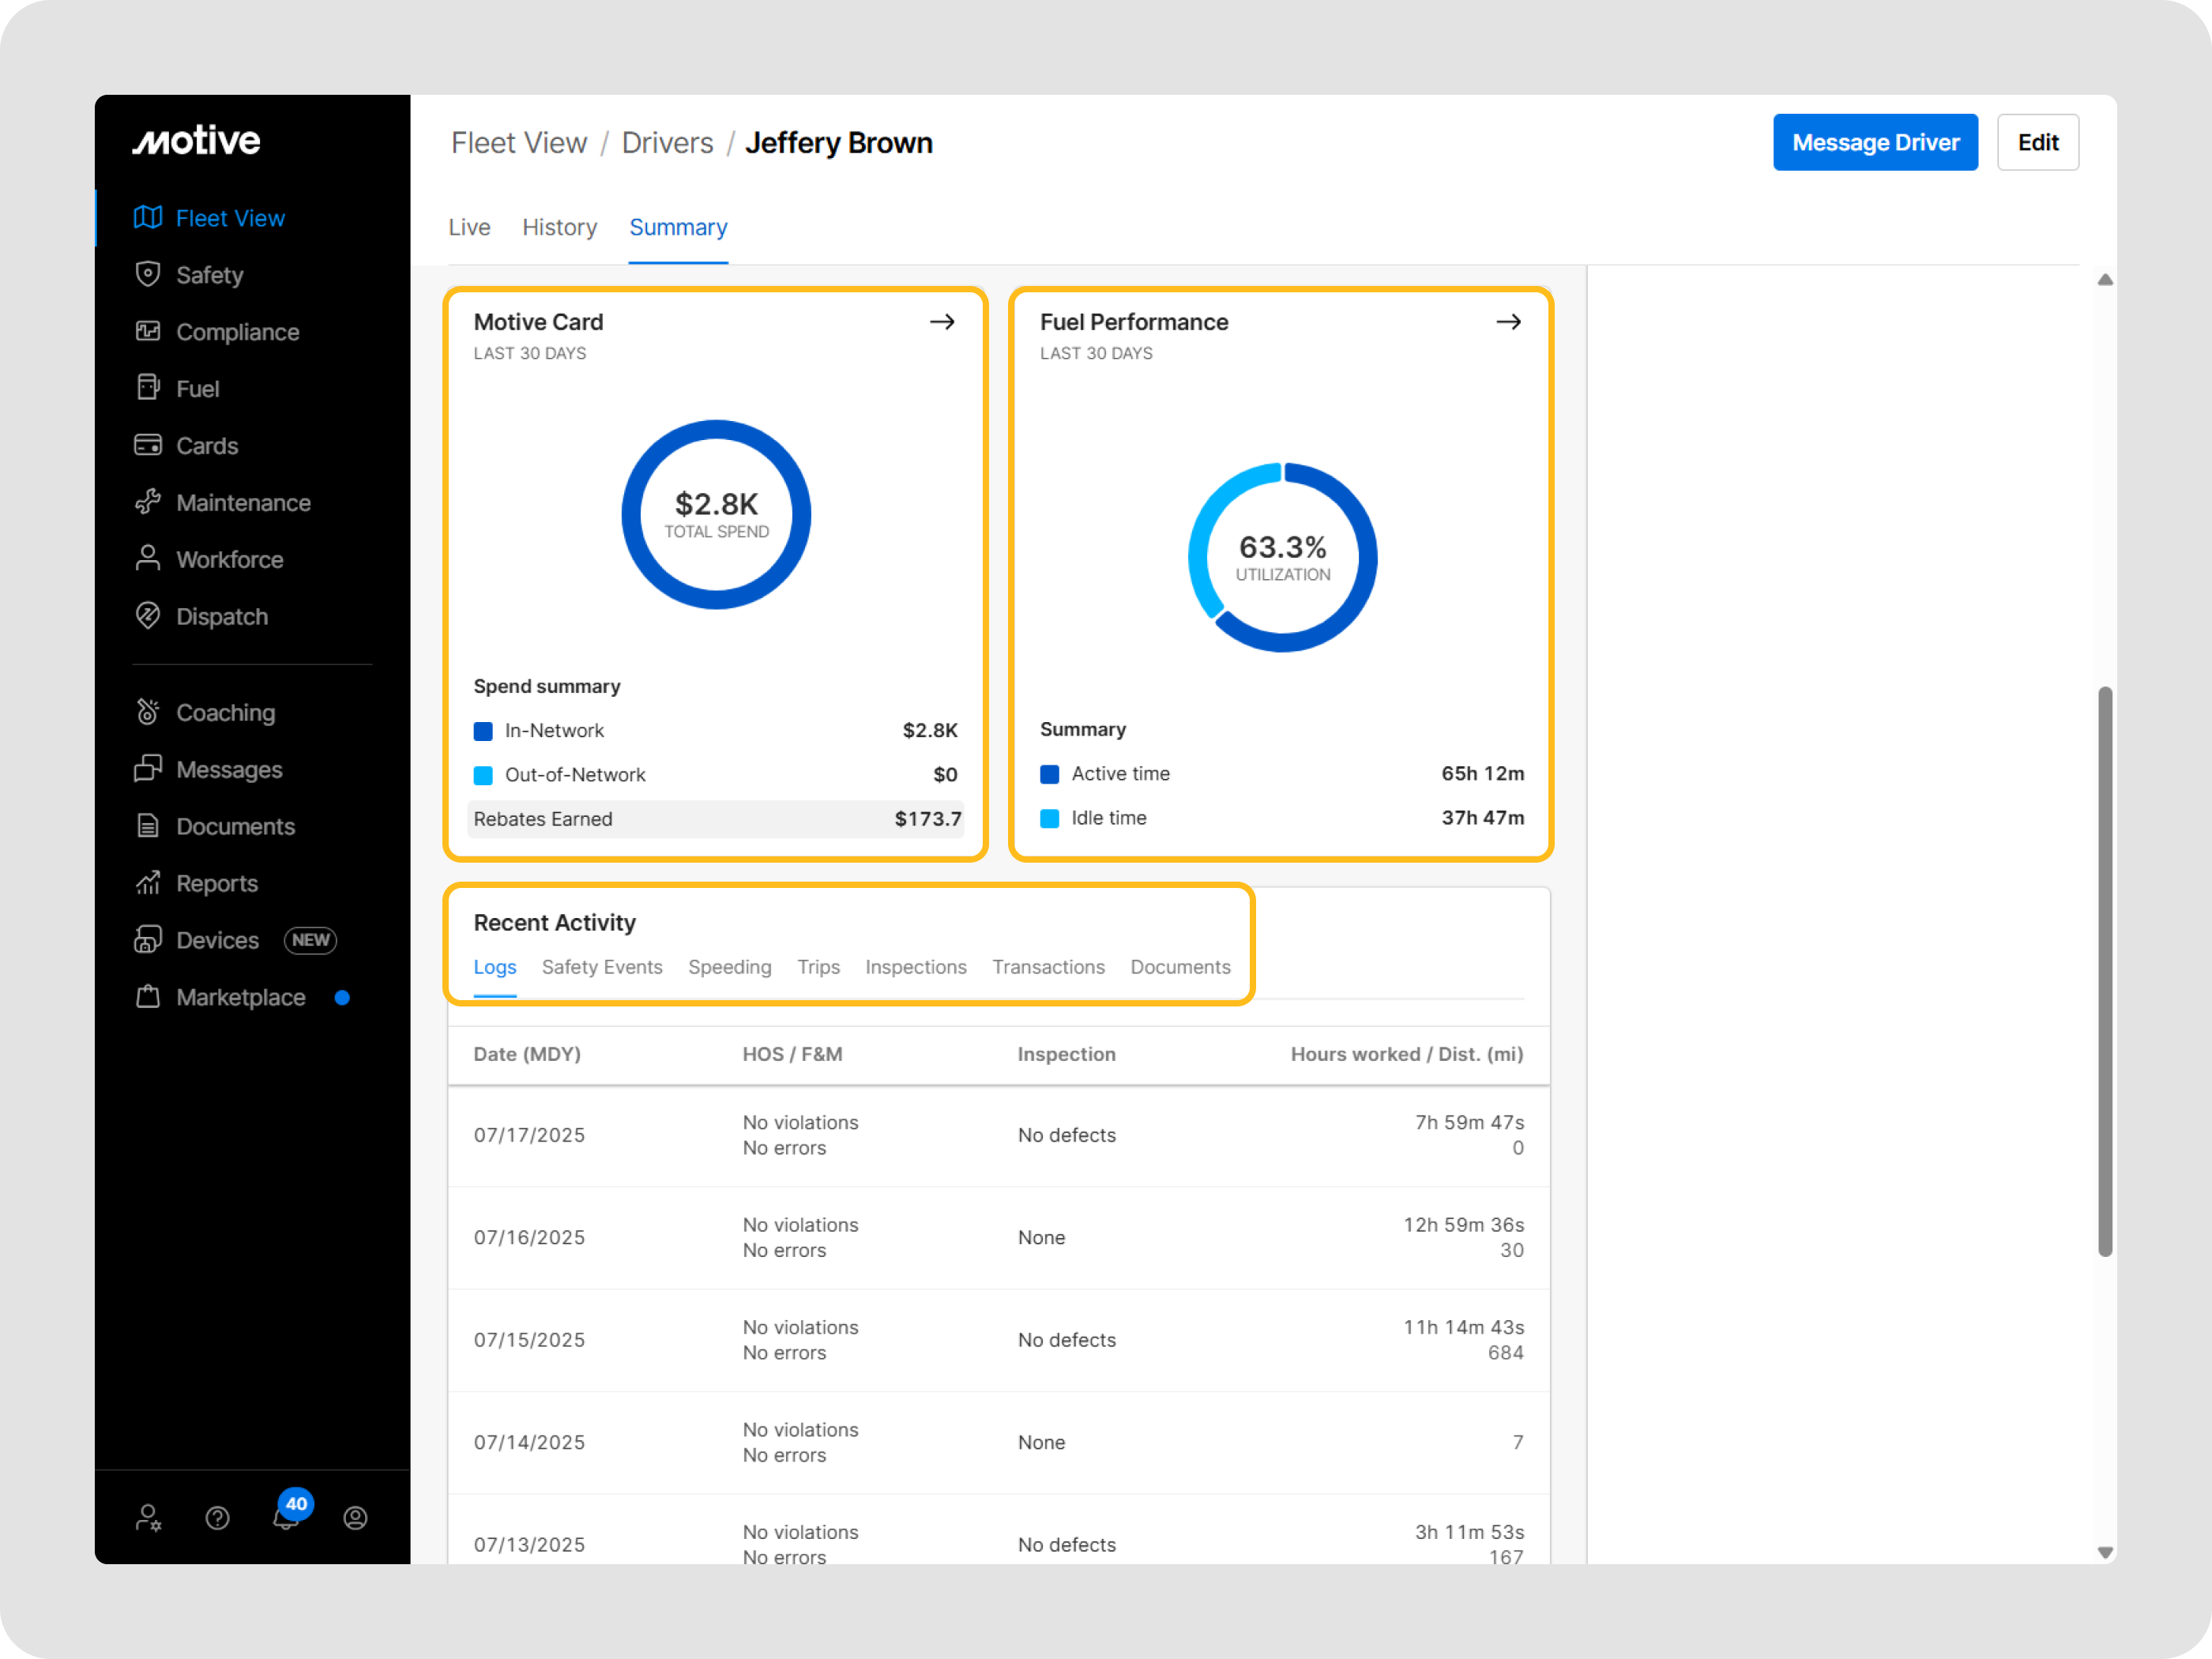Screen dimensions: 2212x1659
Task: Click the In-Network blue legend swatch
Action: point(483,731)
